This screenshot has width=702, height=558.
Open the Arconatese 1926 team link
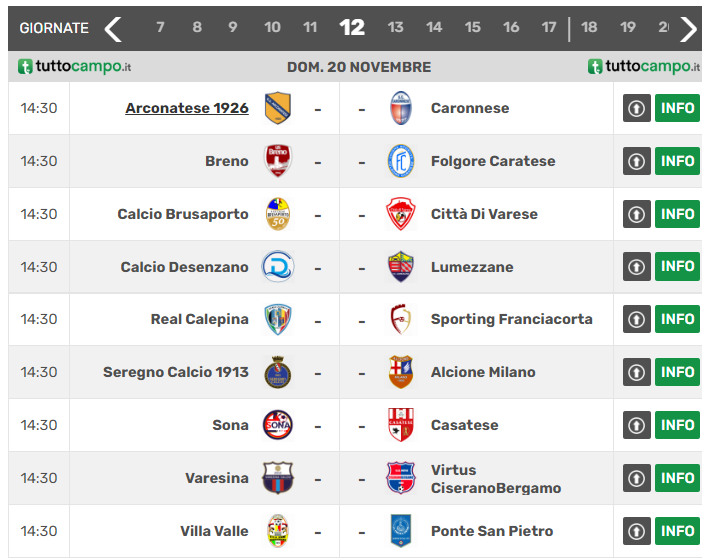tap(186, 108)
